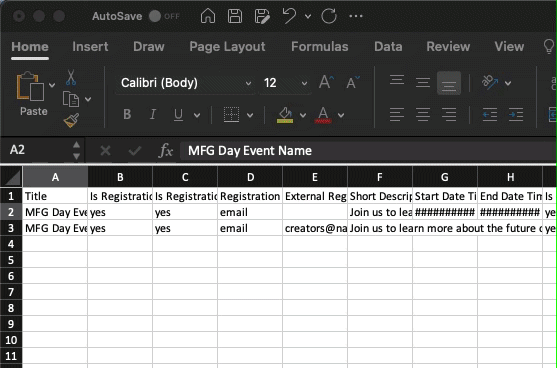Open Insert Function with the fx icon

click(166, 151)
